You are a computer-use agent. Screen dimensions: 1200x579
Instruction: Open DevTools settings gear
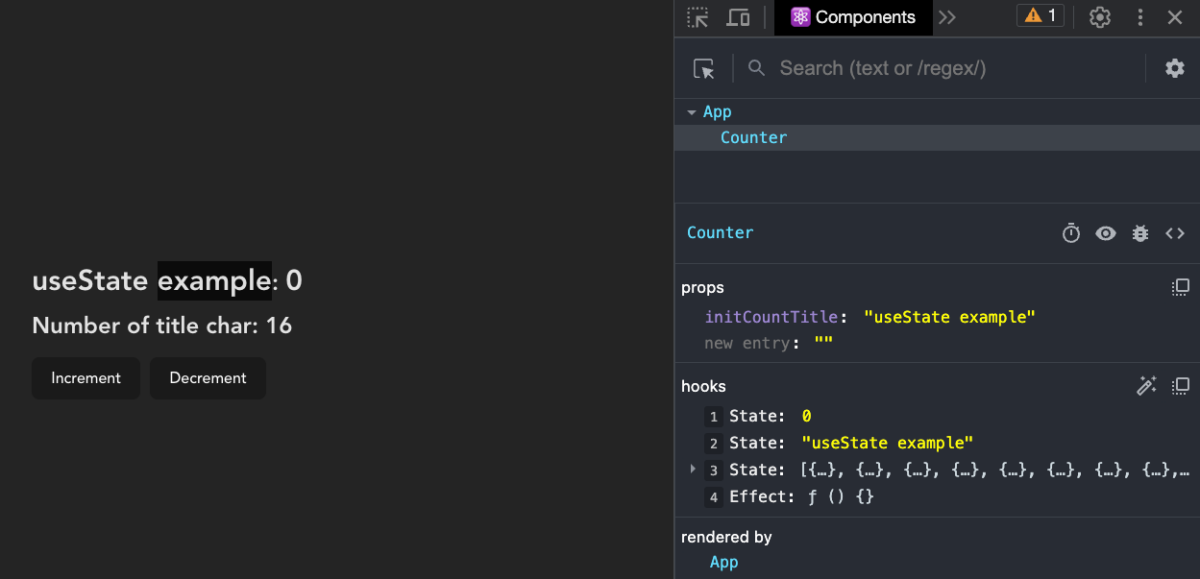click(1099, 17)
